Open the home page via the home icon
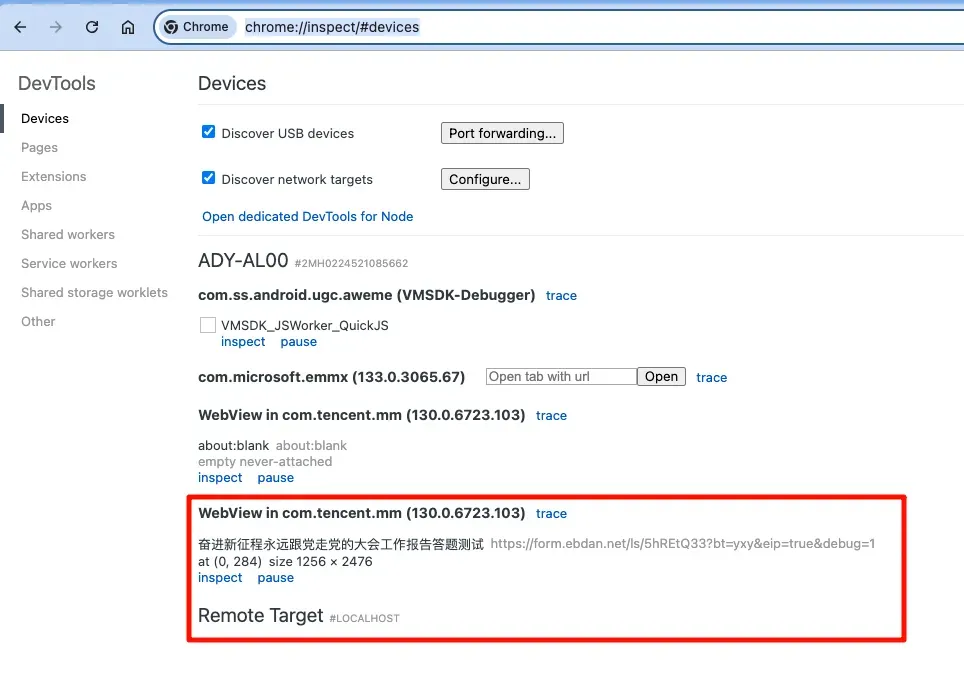 tap(127, 27)
